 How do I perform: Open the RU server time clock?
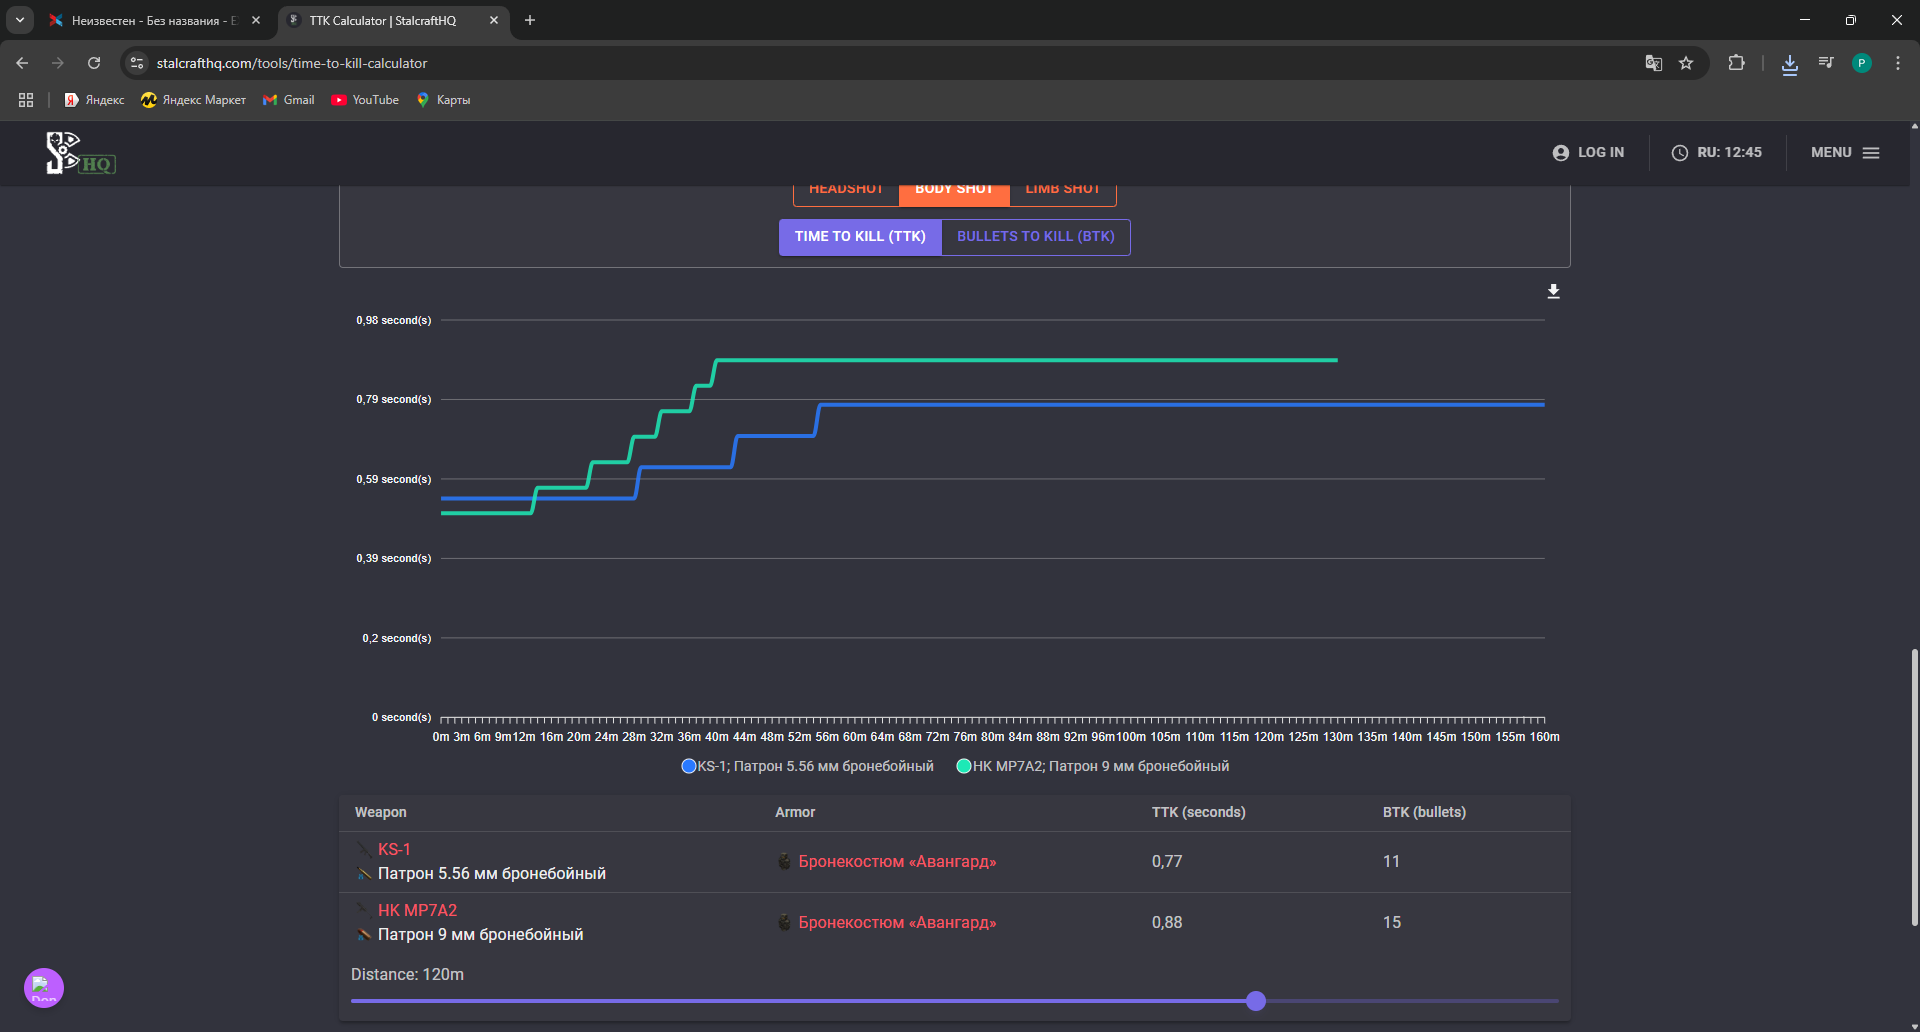(1717, 152)
